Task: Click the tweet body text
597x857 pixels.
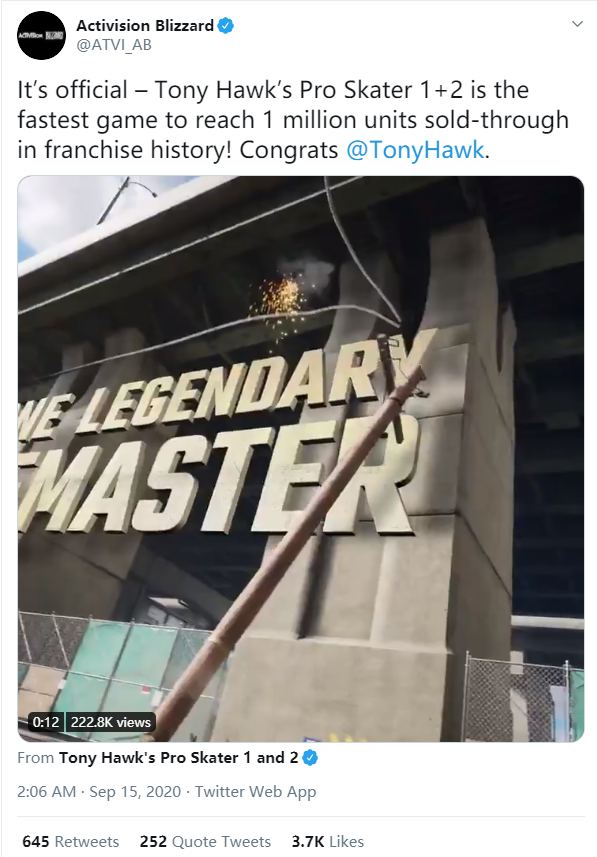Action: point(293,120)
